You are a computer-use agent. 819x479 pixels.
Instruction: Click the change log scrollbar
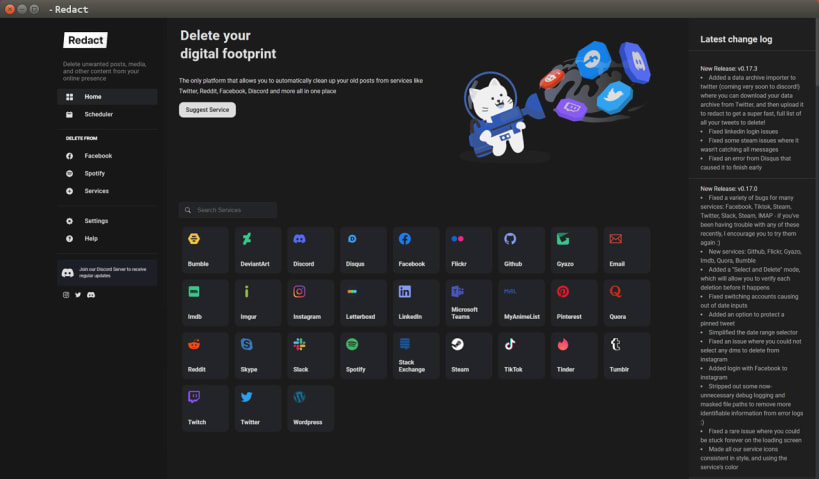(816, 52)
